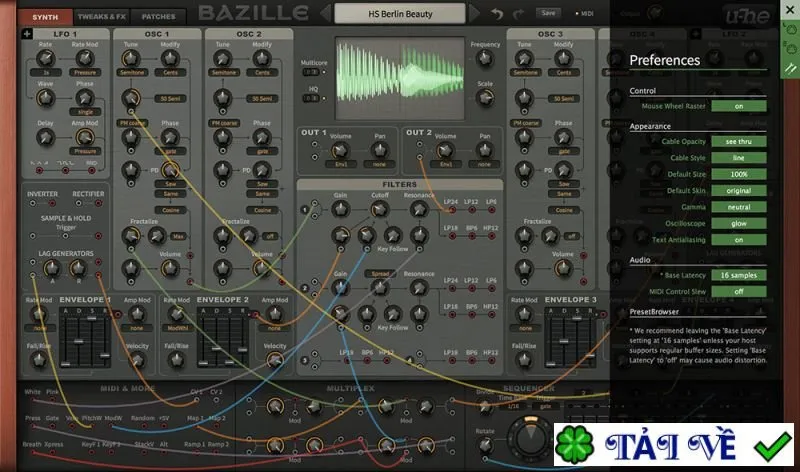This screenshot has height=472, width=800.
Task: Click the Envelope 1 Velocity knob
Action: [137, 360]
